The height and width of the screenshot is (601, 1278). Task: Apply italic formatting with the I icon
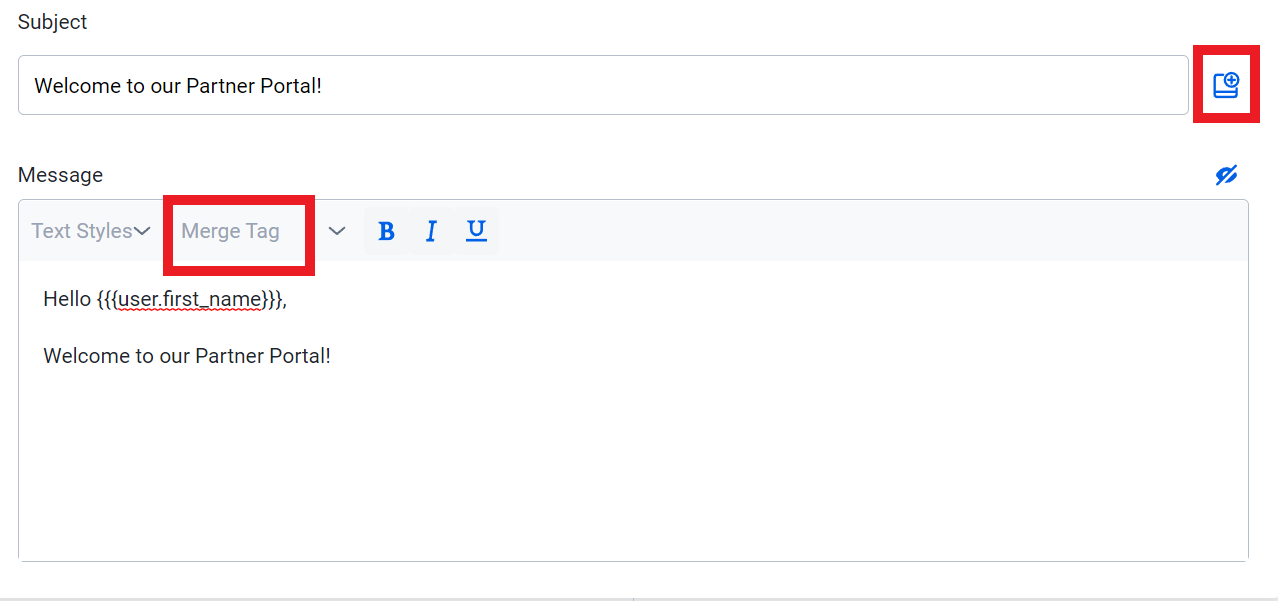tap(431, 231)
